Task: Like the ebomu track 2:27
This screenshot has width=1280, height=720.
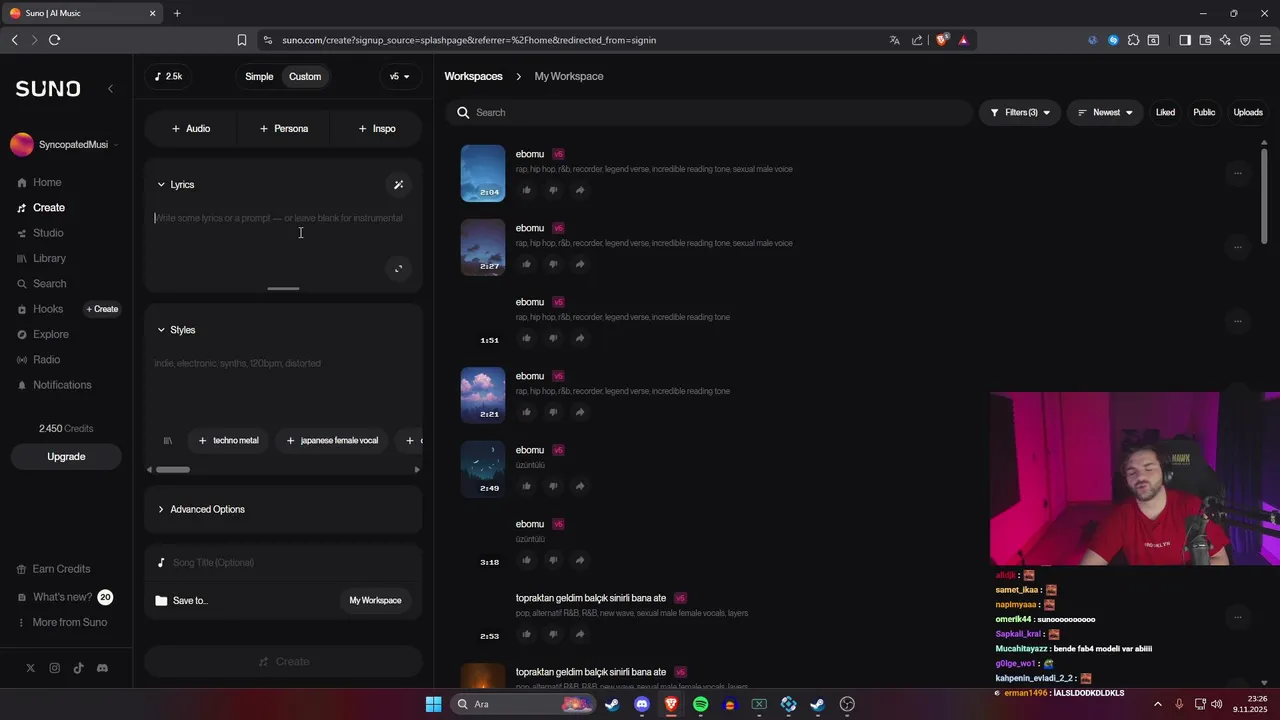Action: click(x=527, y=264)
